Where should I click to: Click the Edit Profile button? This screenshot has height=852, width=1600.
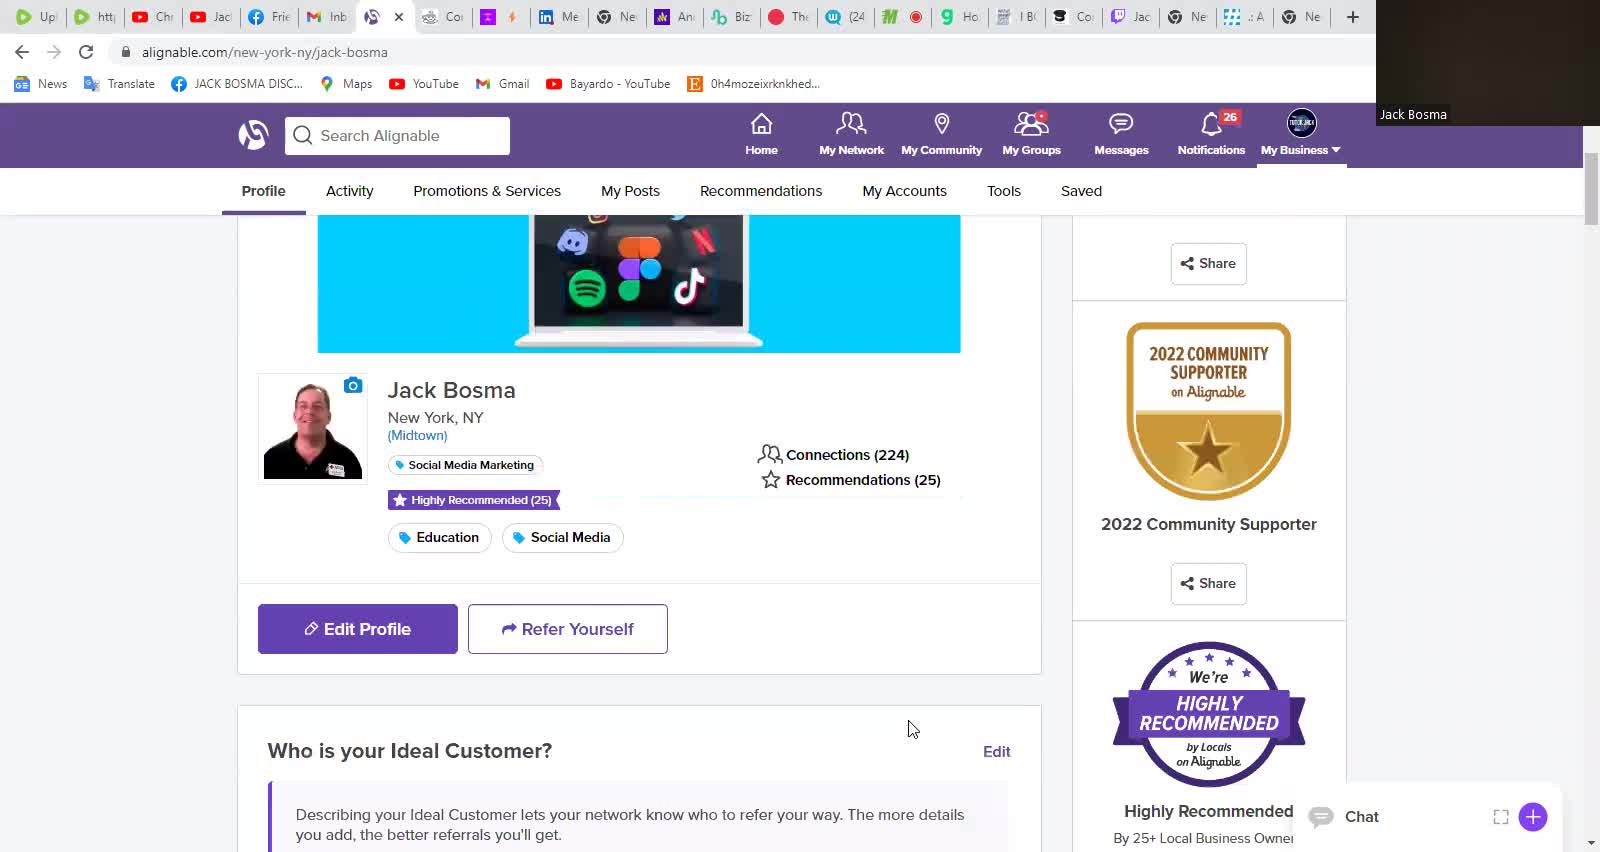358,629
